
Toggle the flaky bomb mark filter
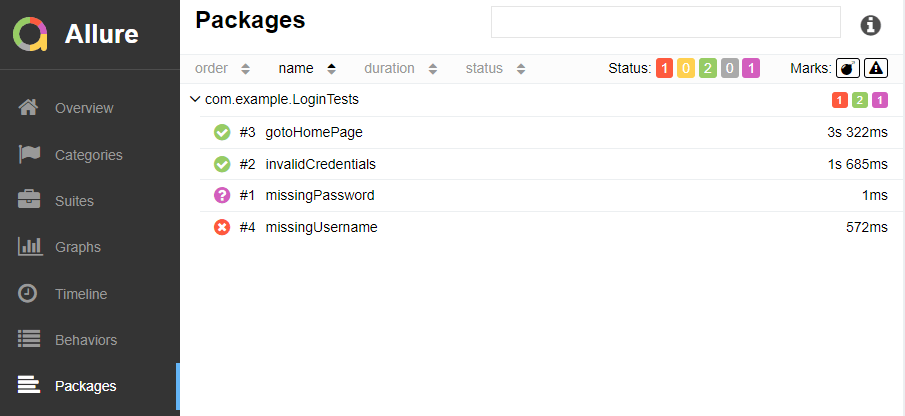tap(848, 68)
